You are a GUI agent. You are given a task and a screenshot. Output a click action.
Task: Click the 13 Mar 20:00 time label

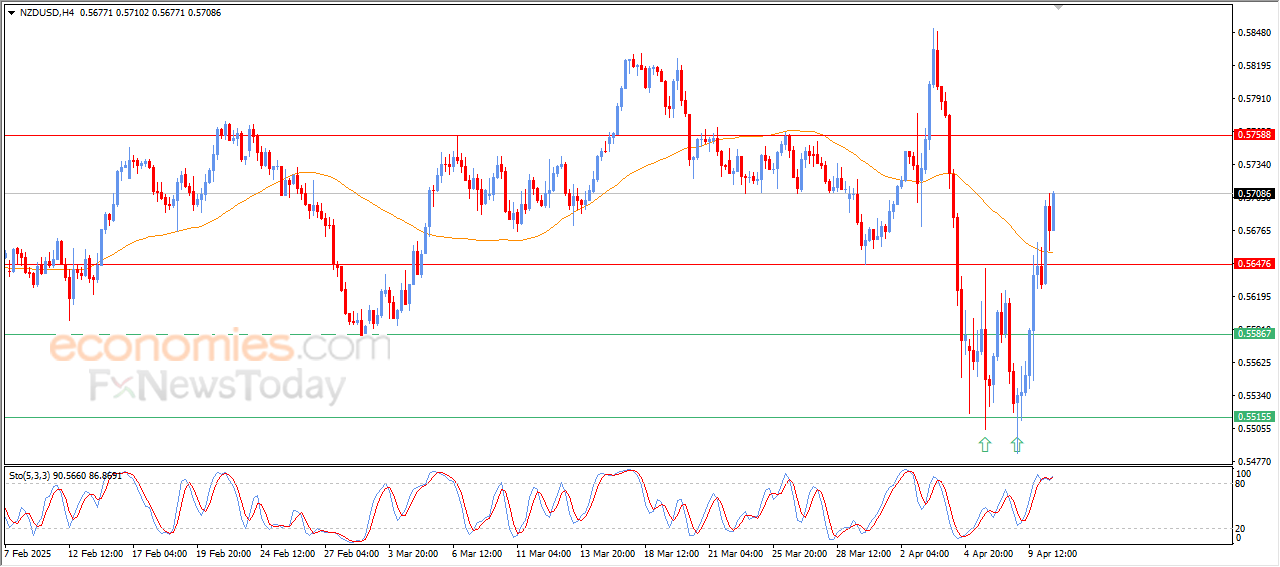[x=608, y=553]
